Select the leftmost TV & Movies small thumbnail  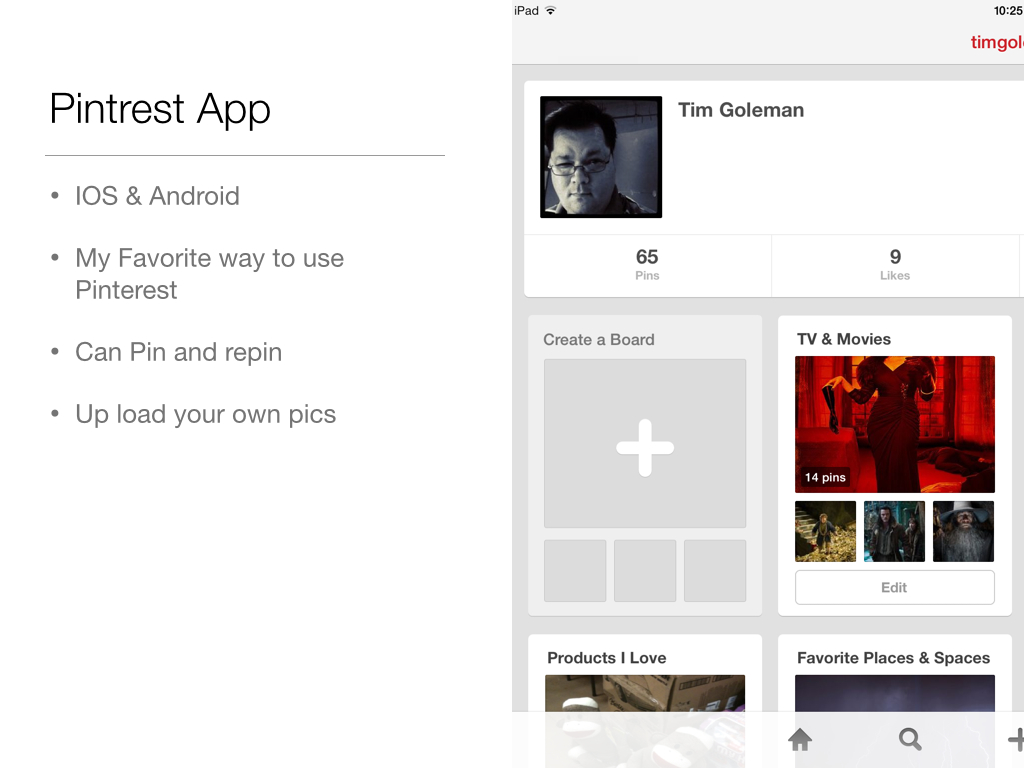[x=825, y=531]
